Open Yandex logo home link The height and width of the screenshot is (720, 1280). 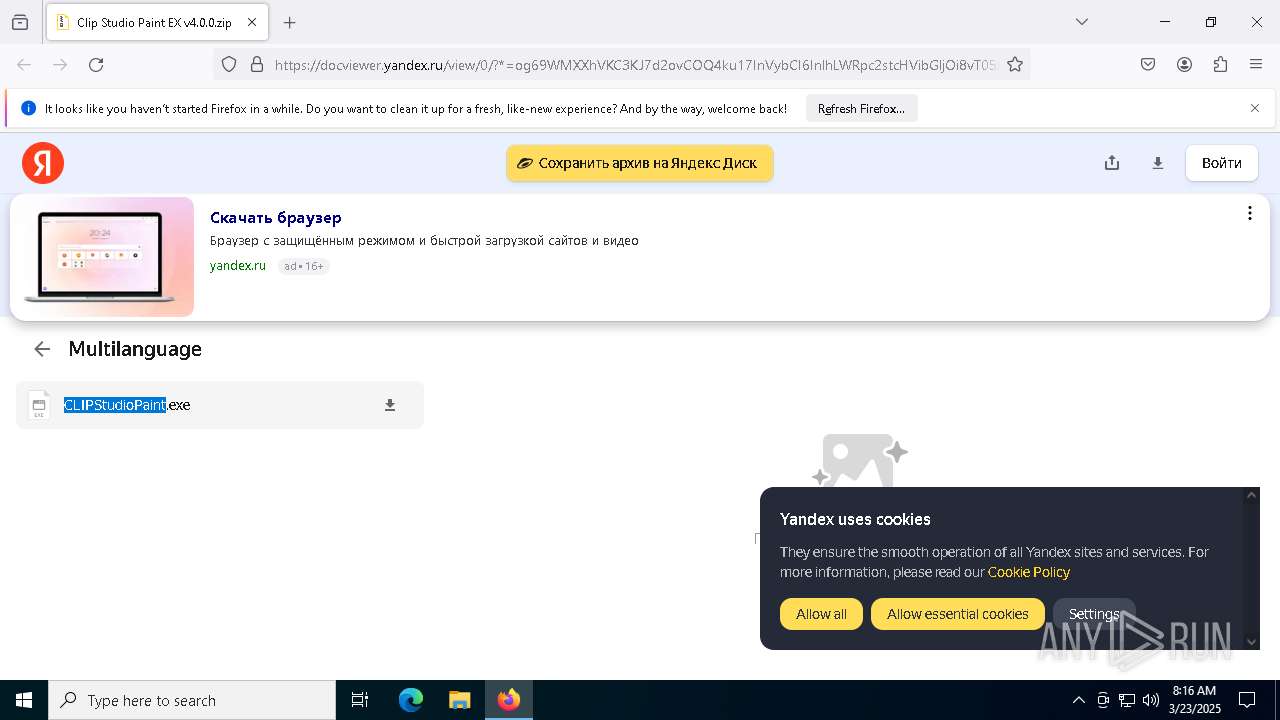[x=43, y=163]
